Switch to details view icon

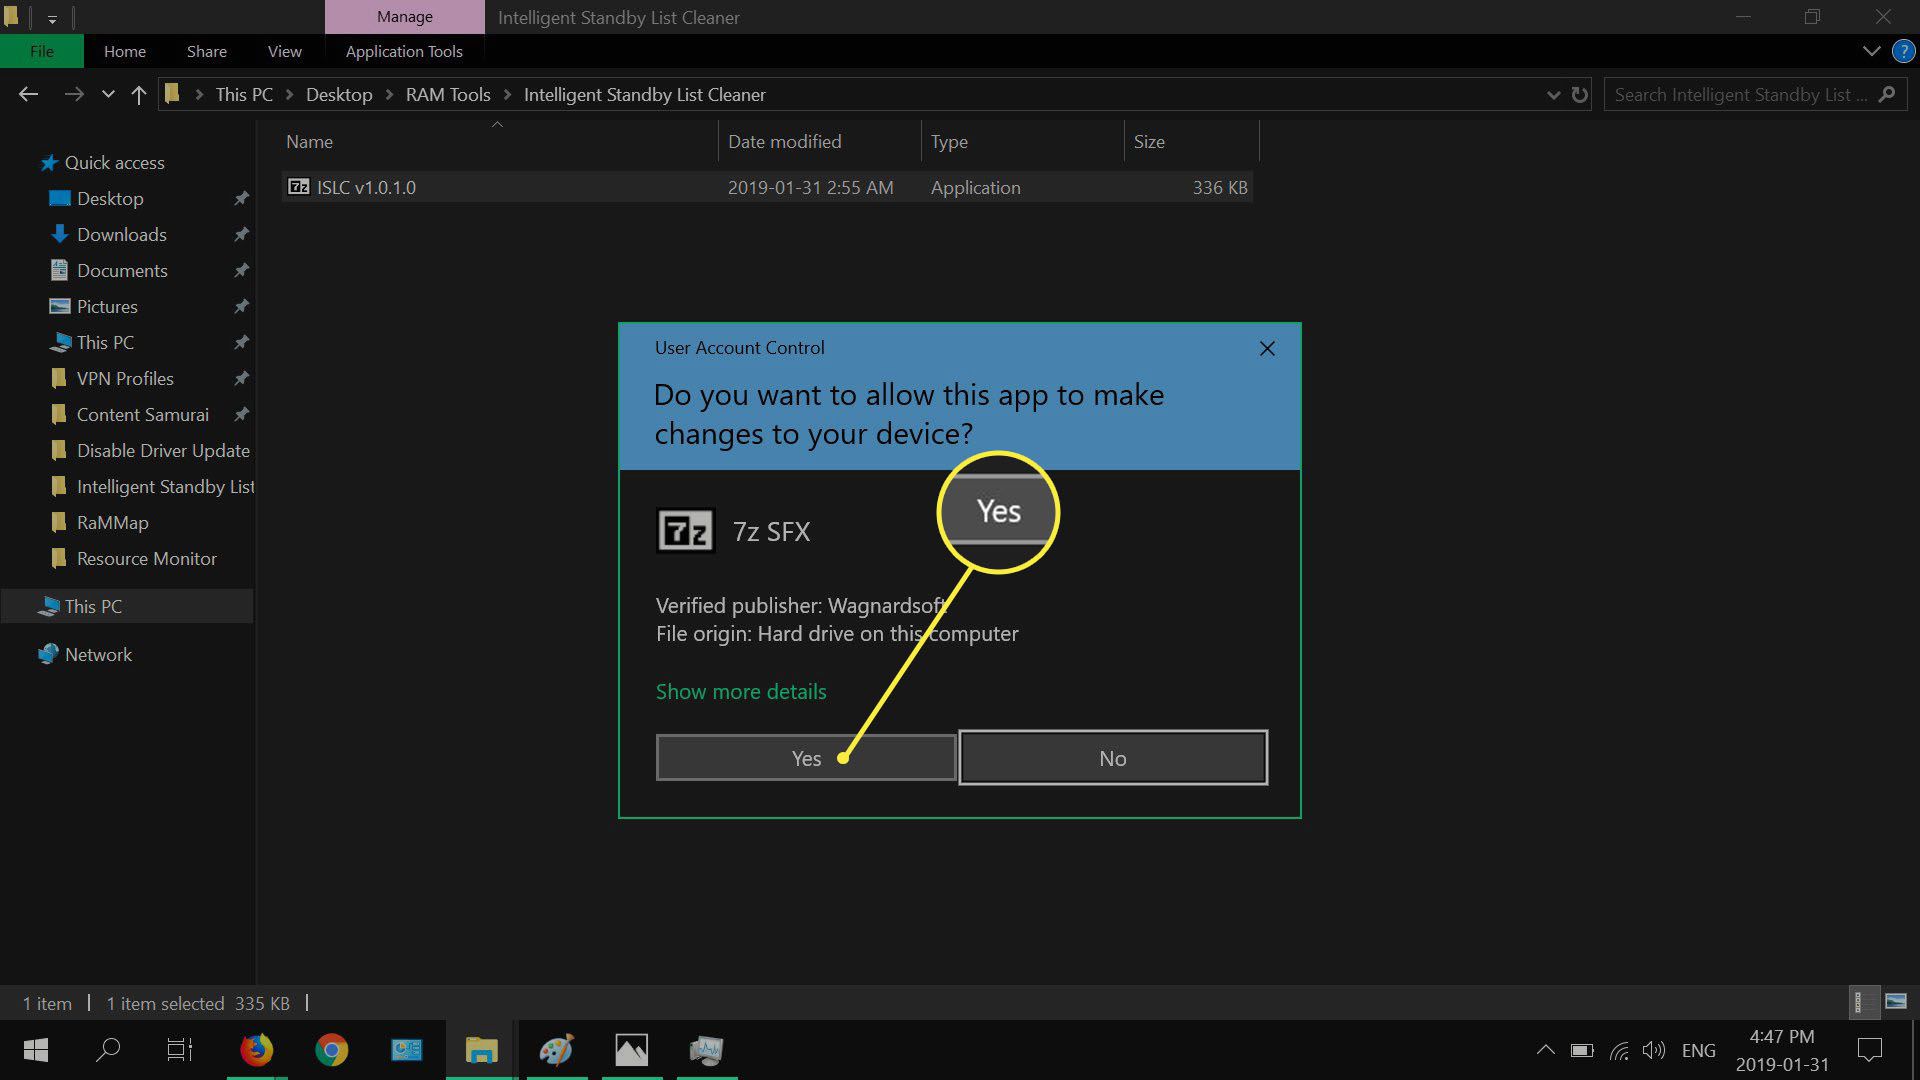1863,1001
